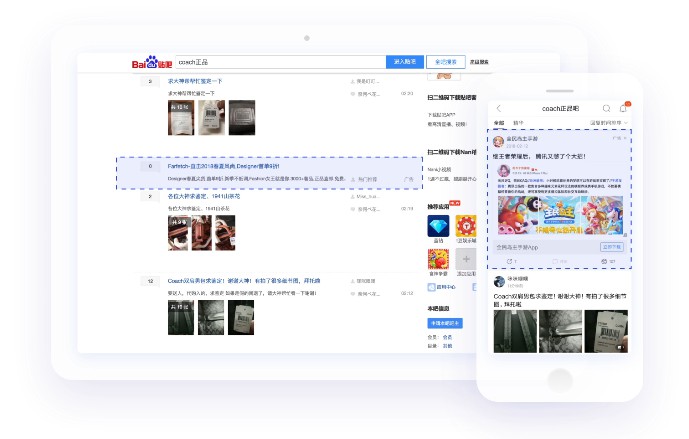Click the blue enter-tieba search button

point(405,62)
